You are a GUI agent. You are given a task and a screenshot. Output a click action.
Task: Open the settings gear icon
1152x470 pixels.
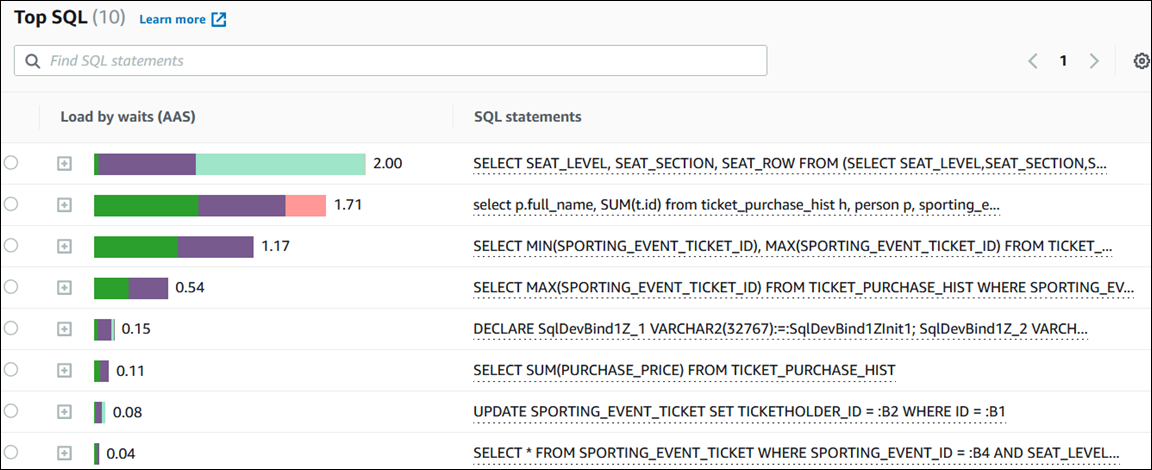point(1141,61)
